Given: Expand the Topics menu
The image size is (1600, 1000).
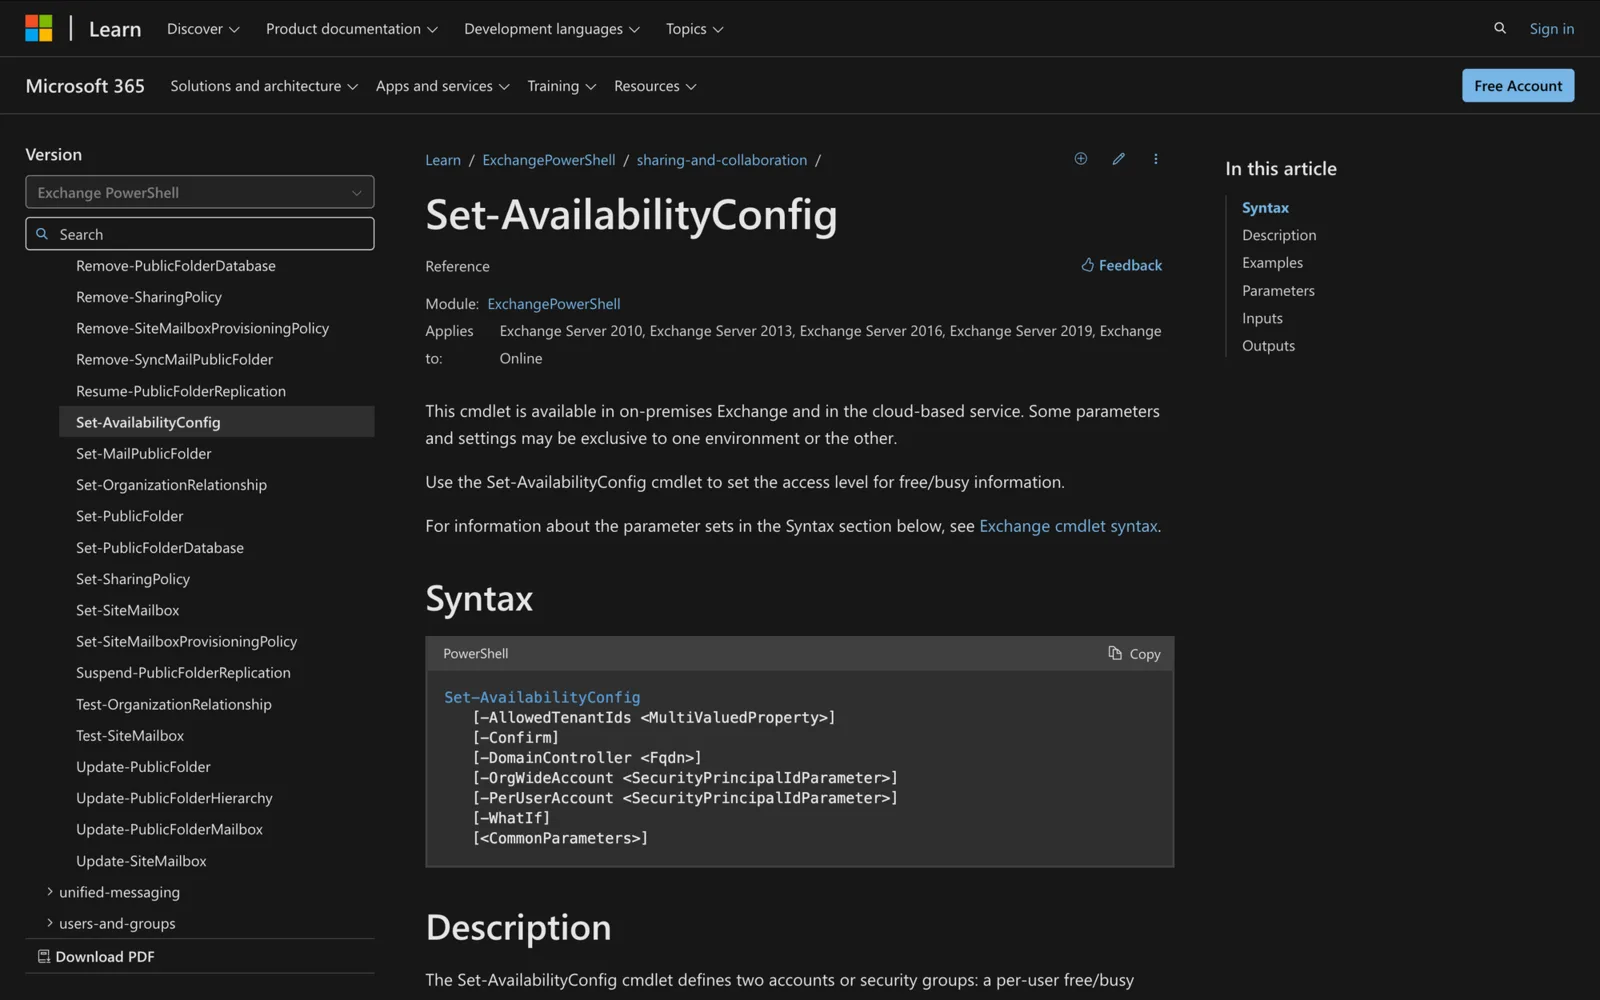Looking at the screenshot, I should click(x=695, y=29).
